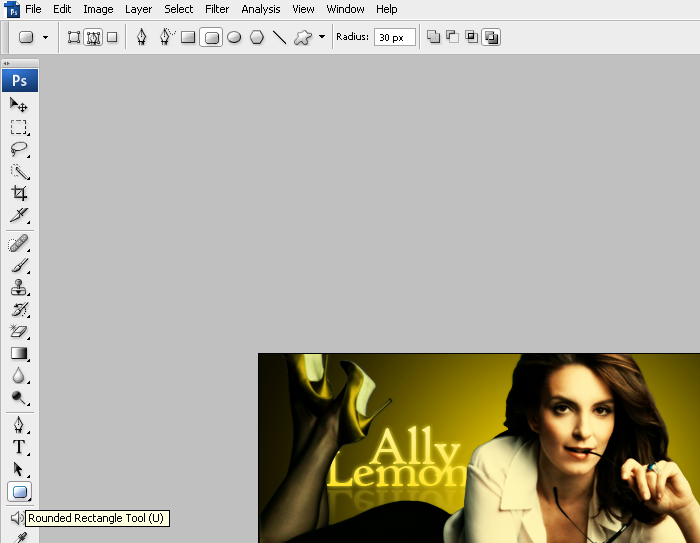
Task: Choose Polygon shape in options bar
Action: (x=257, y=38)
